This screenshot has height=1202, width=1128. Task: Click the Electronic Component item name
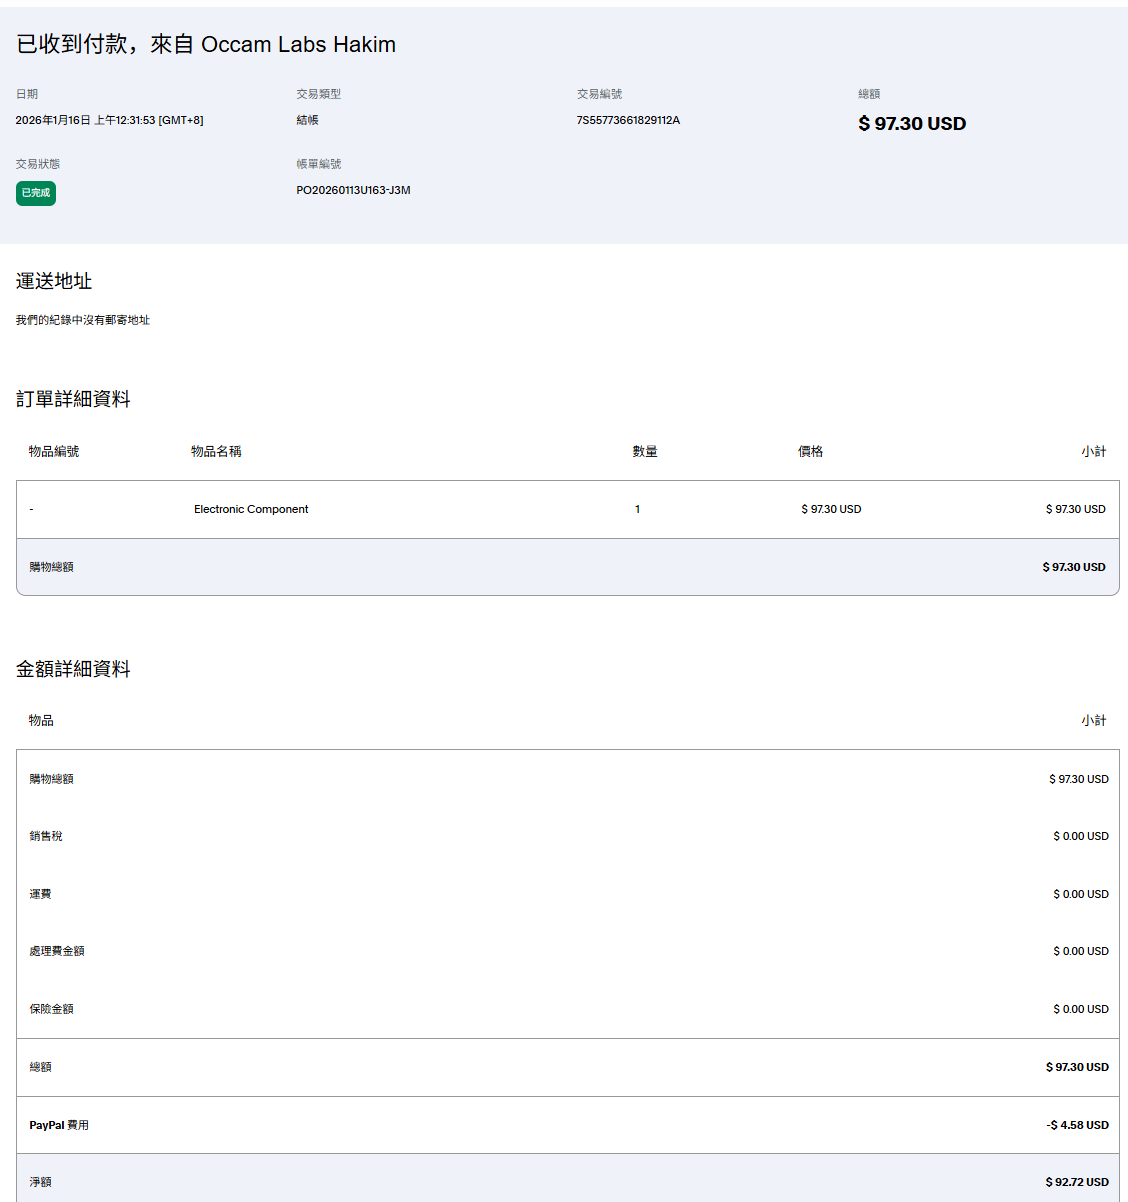tap(251, 509)
